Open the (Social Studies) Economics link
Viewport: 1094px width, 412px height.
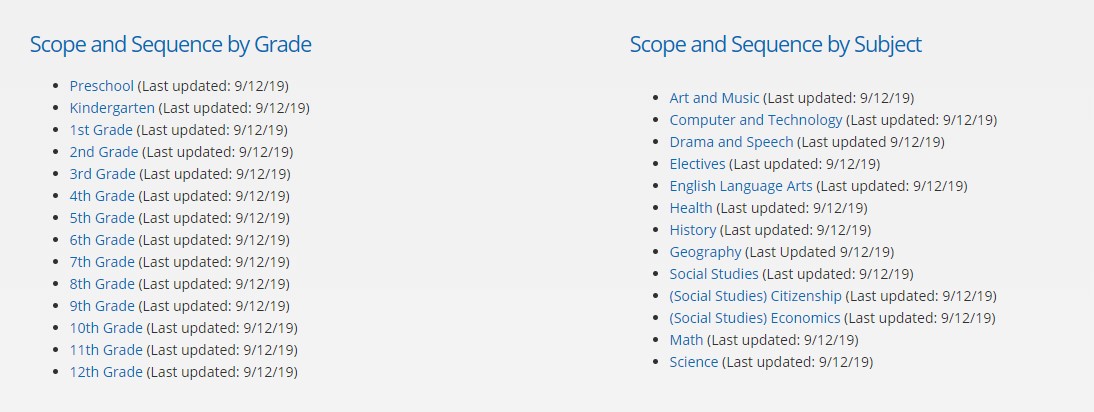pyautogui.click(x=755, y=318)
